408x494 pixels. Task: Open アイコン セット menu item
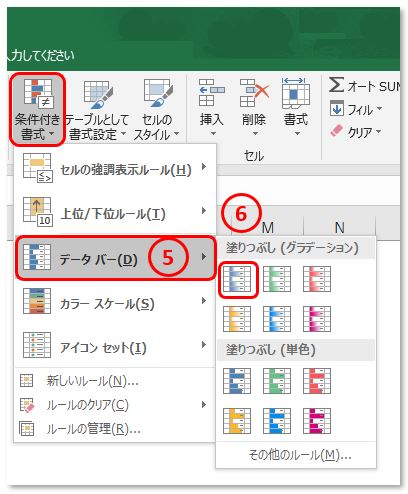point(115,345)
